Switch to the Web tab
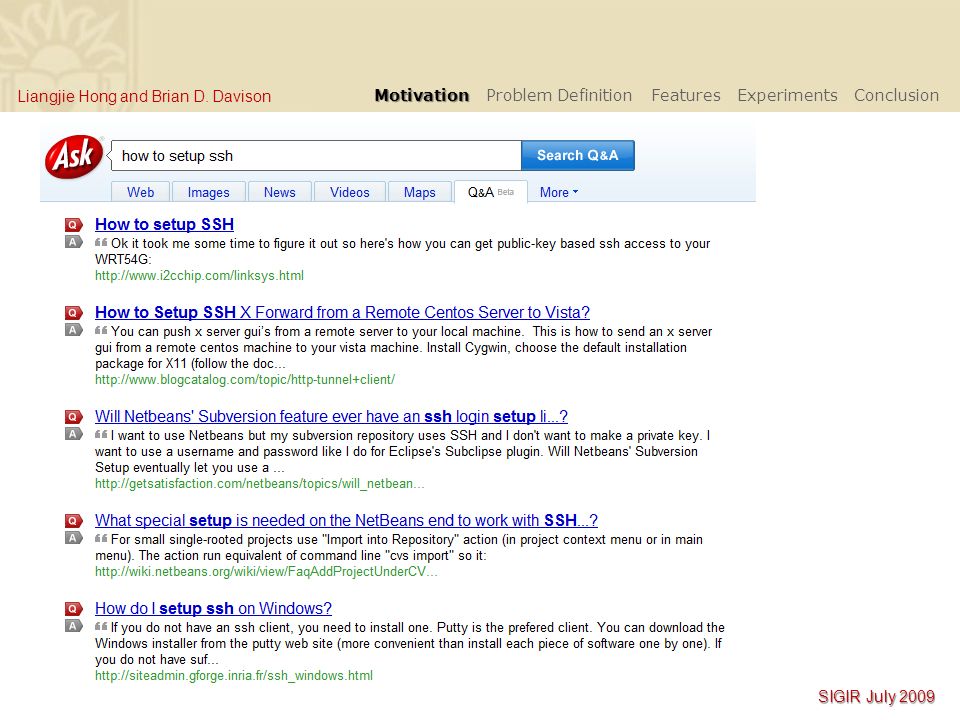 [x=140, y=192]
